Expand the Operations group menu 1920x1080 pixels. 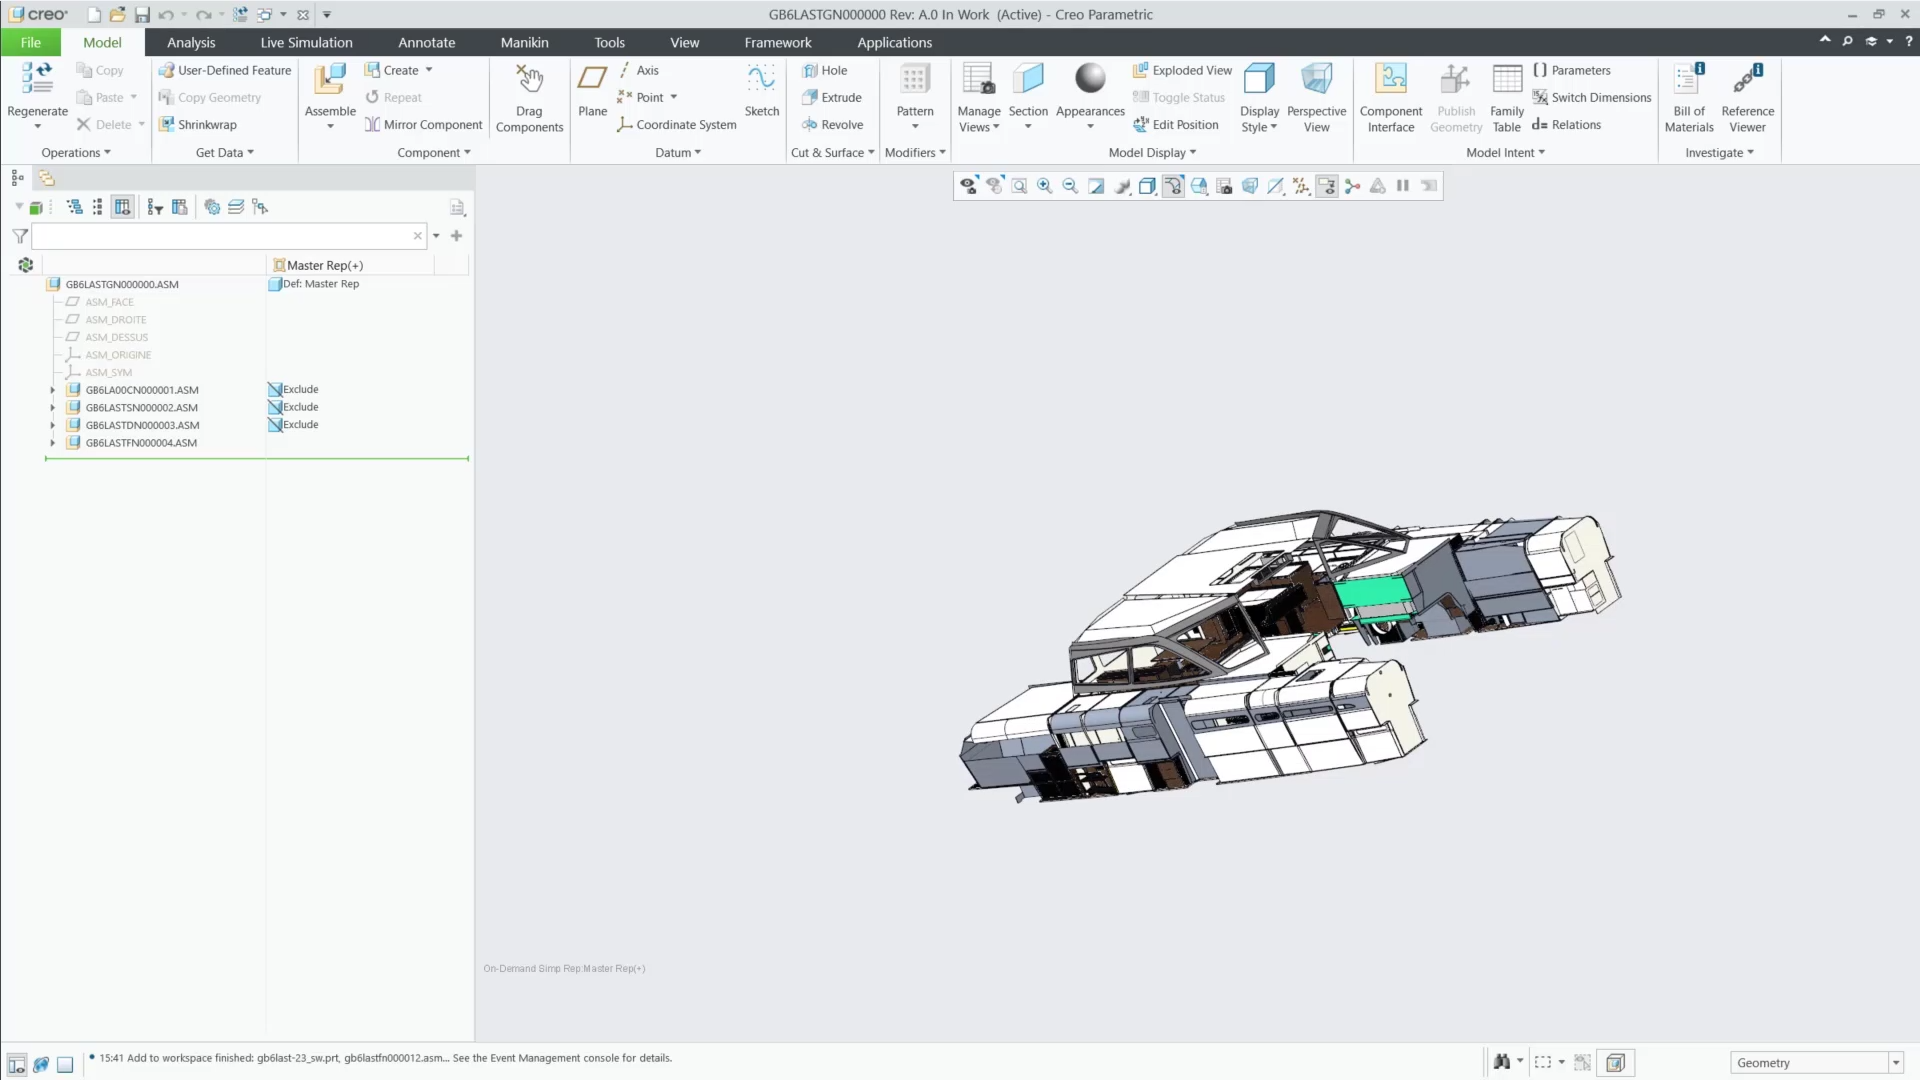click(x=76, y=153)
